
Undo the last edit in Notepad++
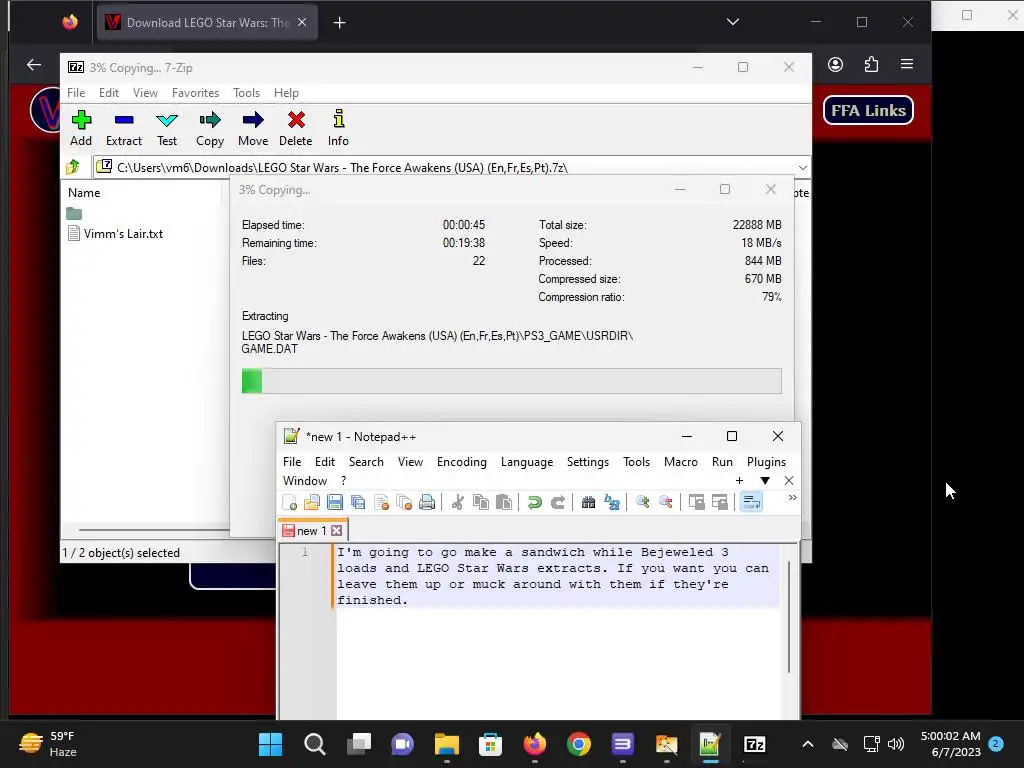(534, 502)
